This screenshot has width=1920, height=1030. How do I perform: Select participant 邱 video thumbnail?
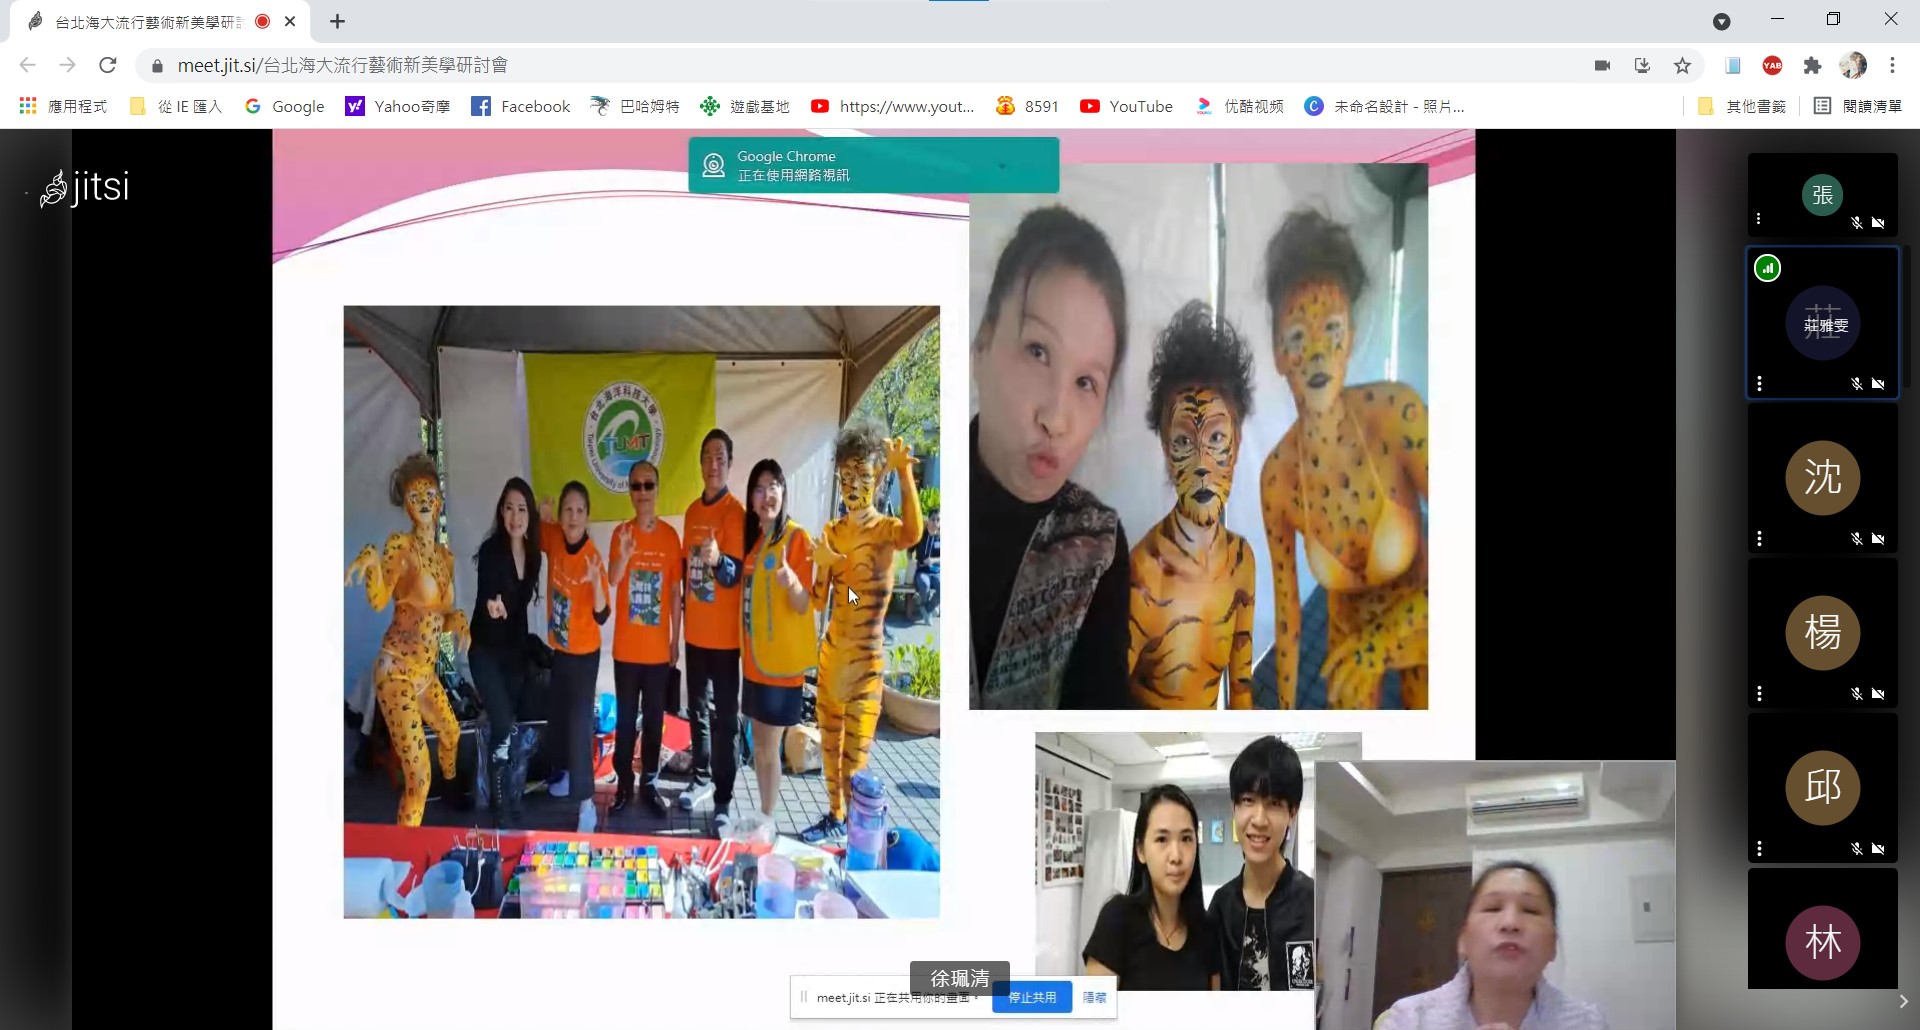coord(1823,787)
